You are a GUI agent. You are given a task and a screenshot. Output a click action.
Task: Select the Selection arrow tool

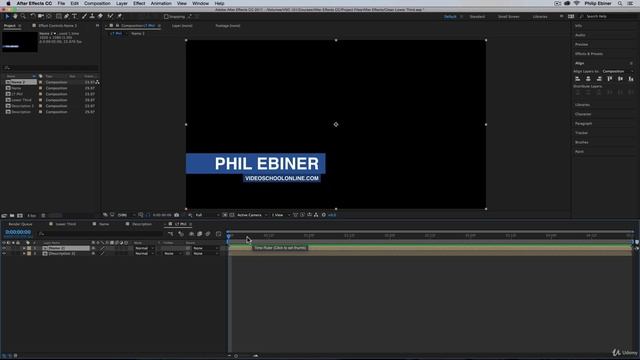[x=7, y=16]
